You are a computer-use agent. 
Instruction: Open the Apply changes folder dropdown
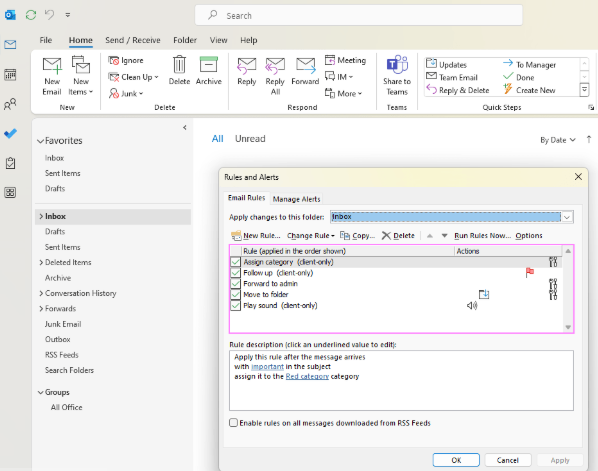click(567, 217)
